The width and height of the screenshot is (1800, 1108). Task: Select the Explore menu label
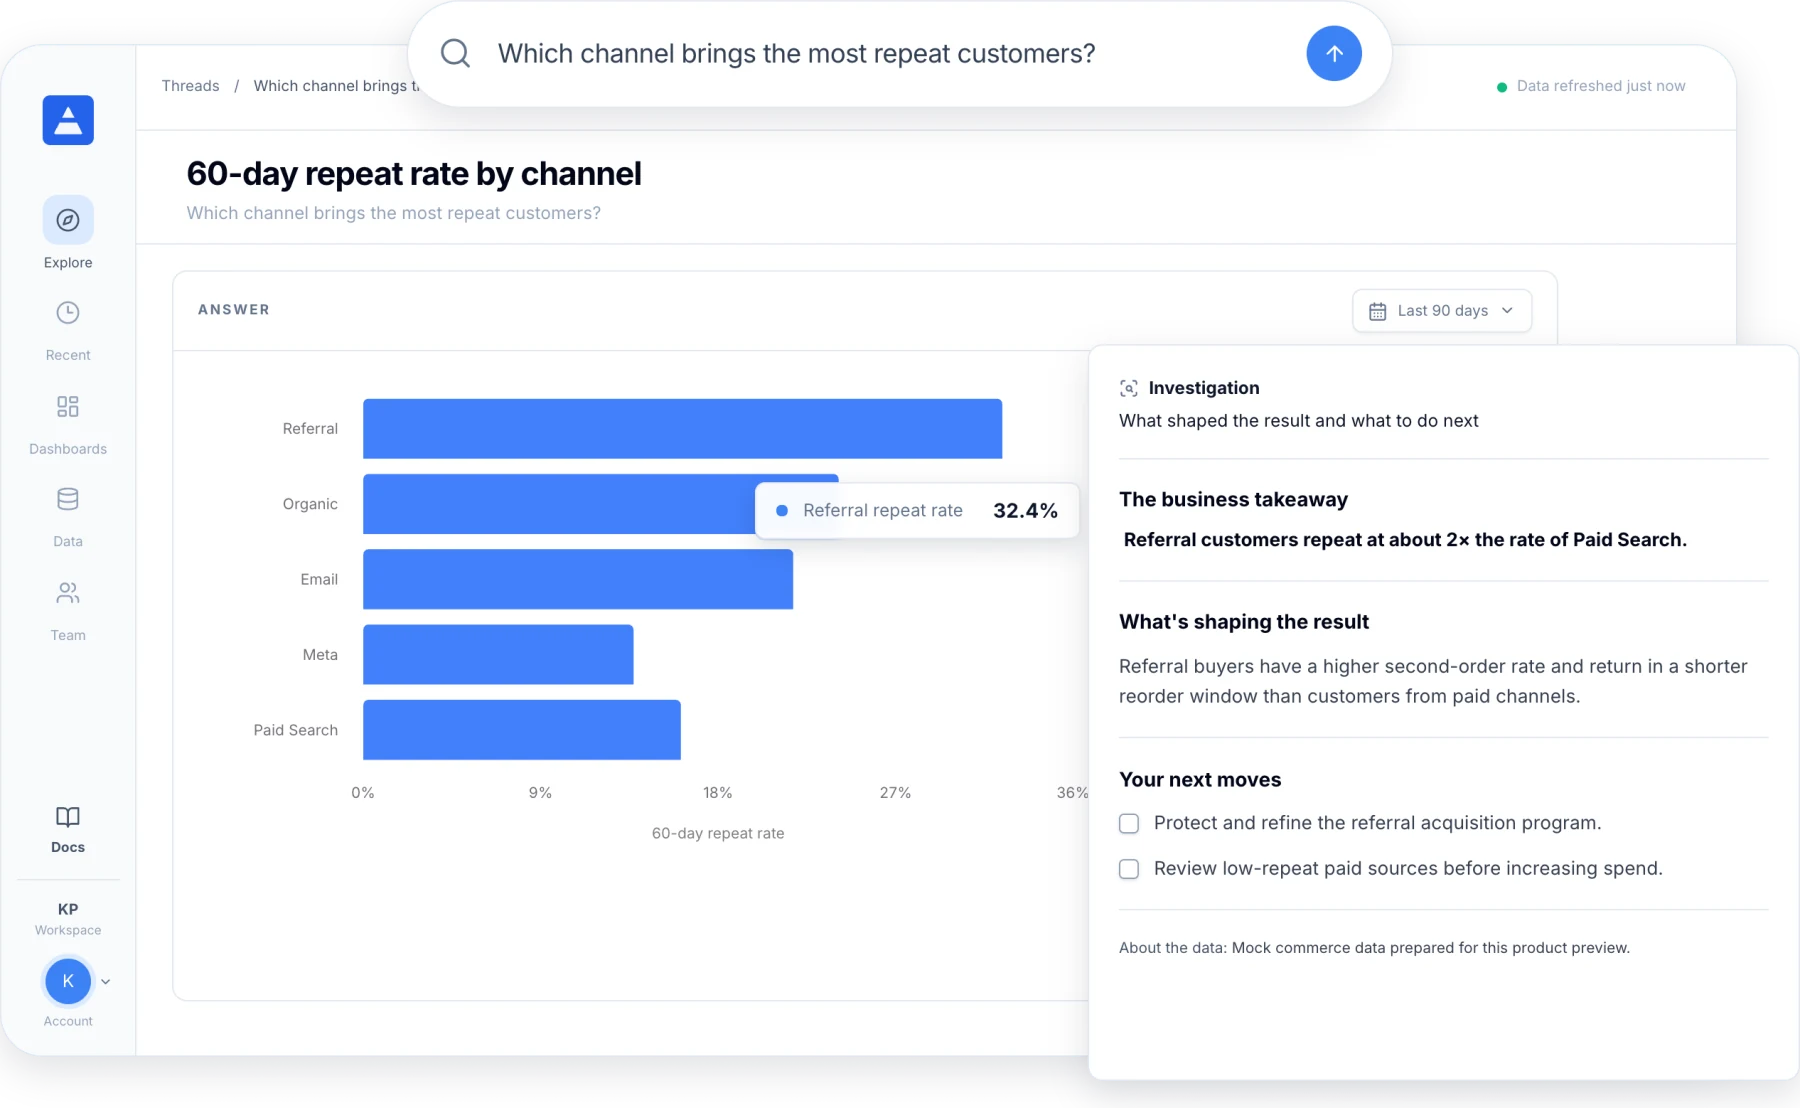(x=68, y=262)
